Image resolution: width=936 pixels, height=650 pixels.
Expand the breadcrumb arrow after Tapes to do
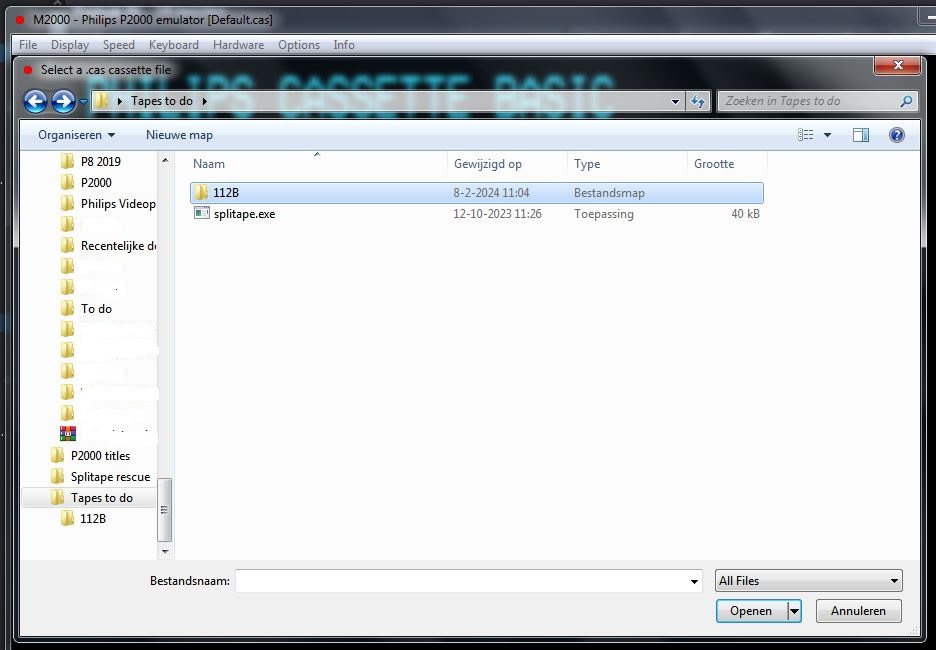[205, 101]
